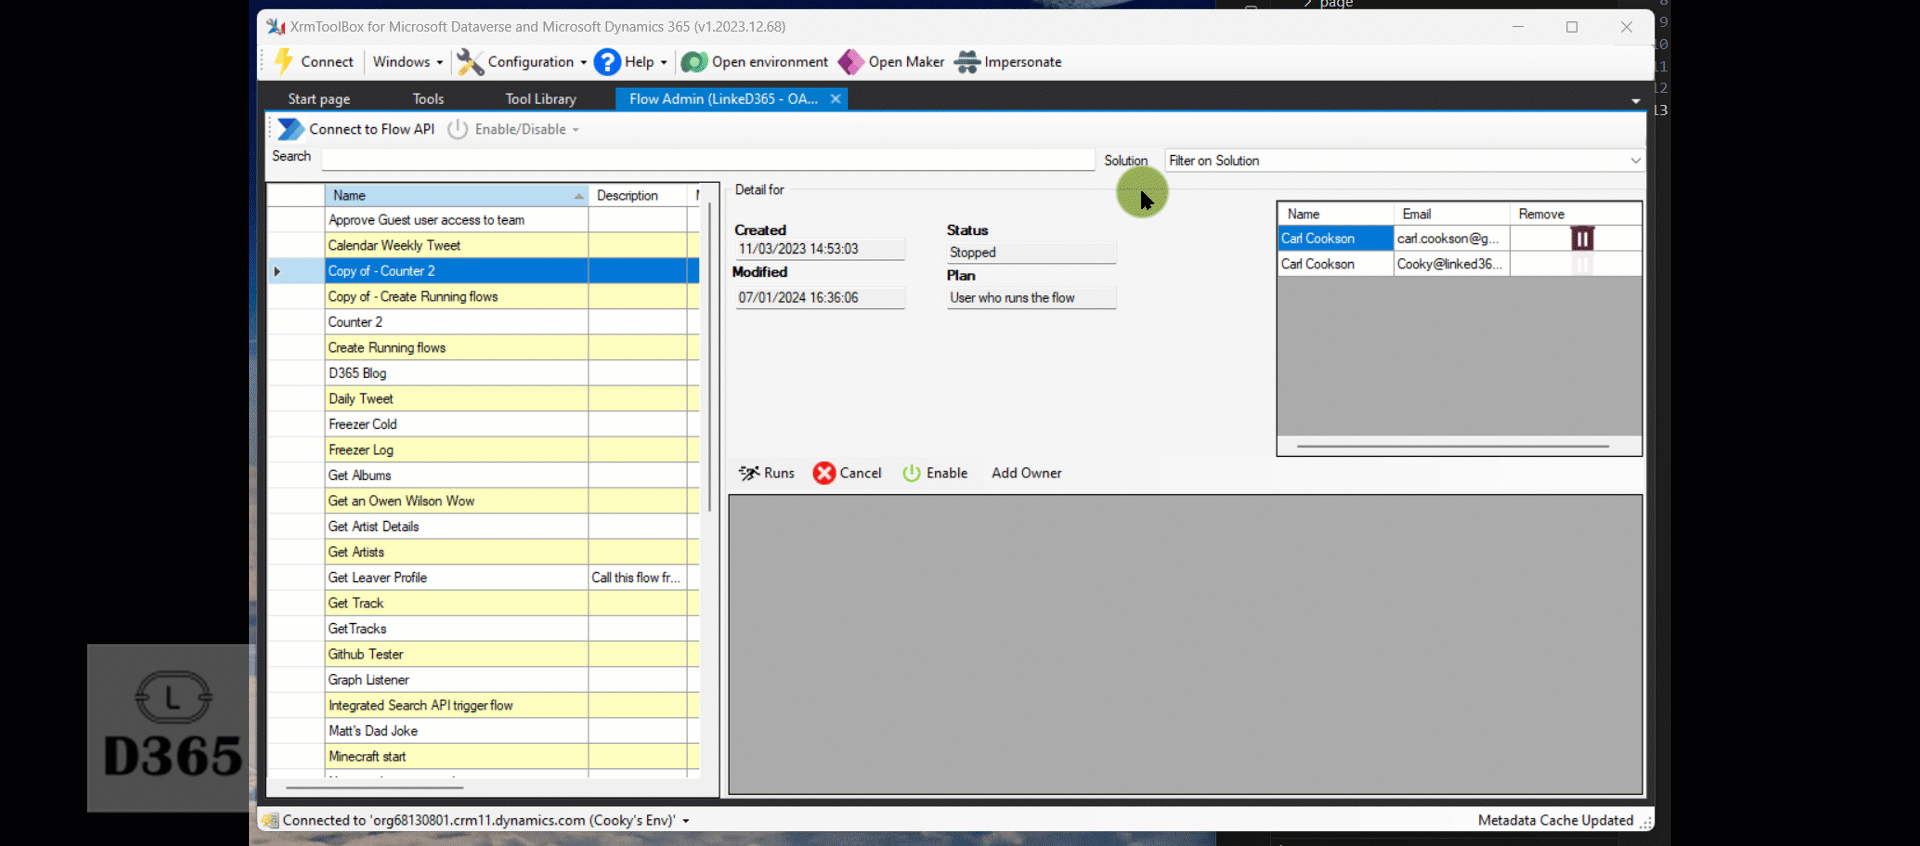Remove owner Cooky@linked36... with faded icon
This screenshot has width=1920, height=846.
(1582, 264)
